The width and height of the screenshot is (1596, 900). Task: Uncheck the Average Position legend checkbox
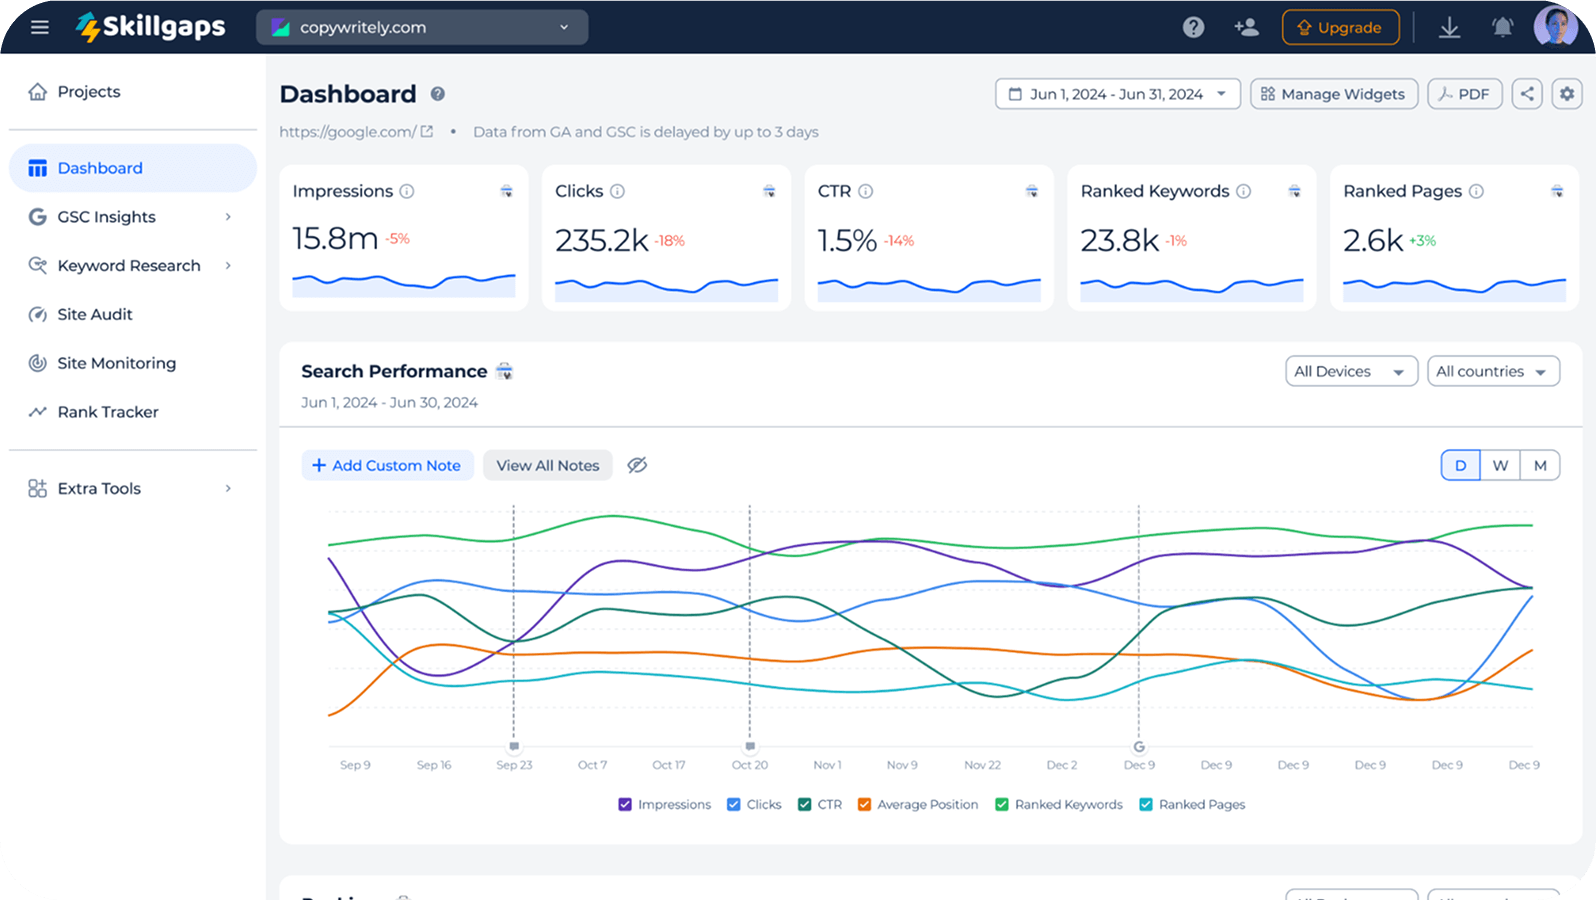[x=864, y=804]
